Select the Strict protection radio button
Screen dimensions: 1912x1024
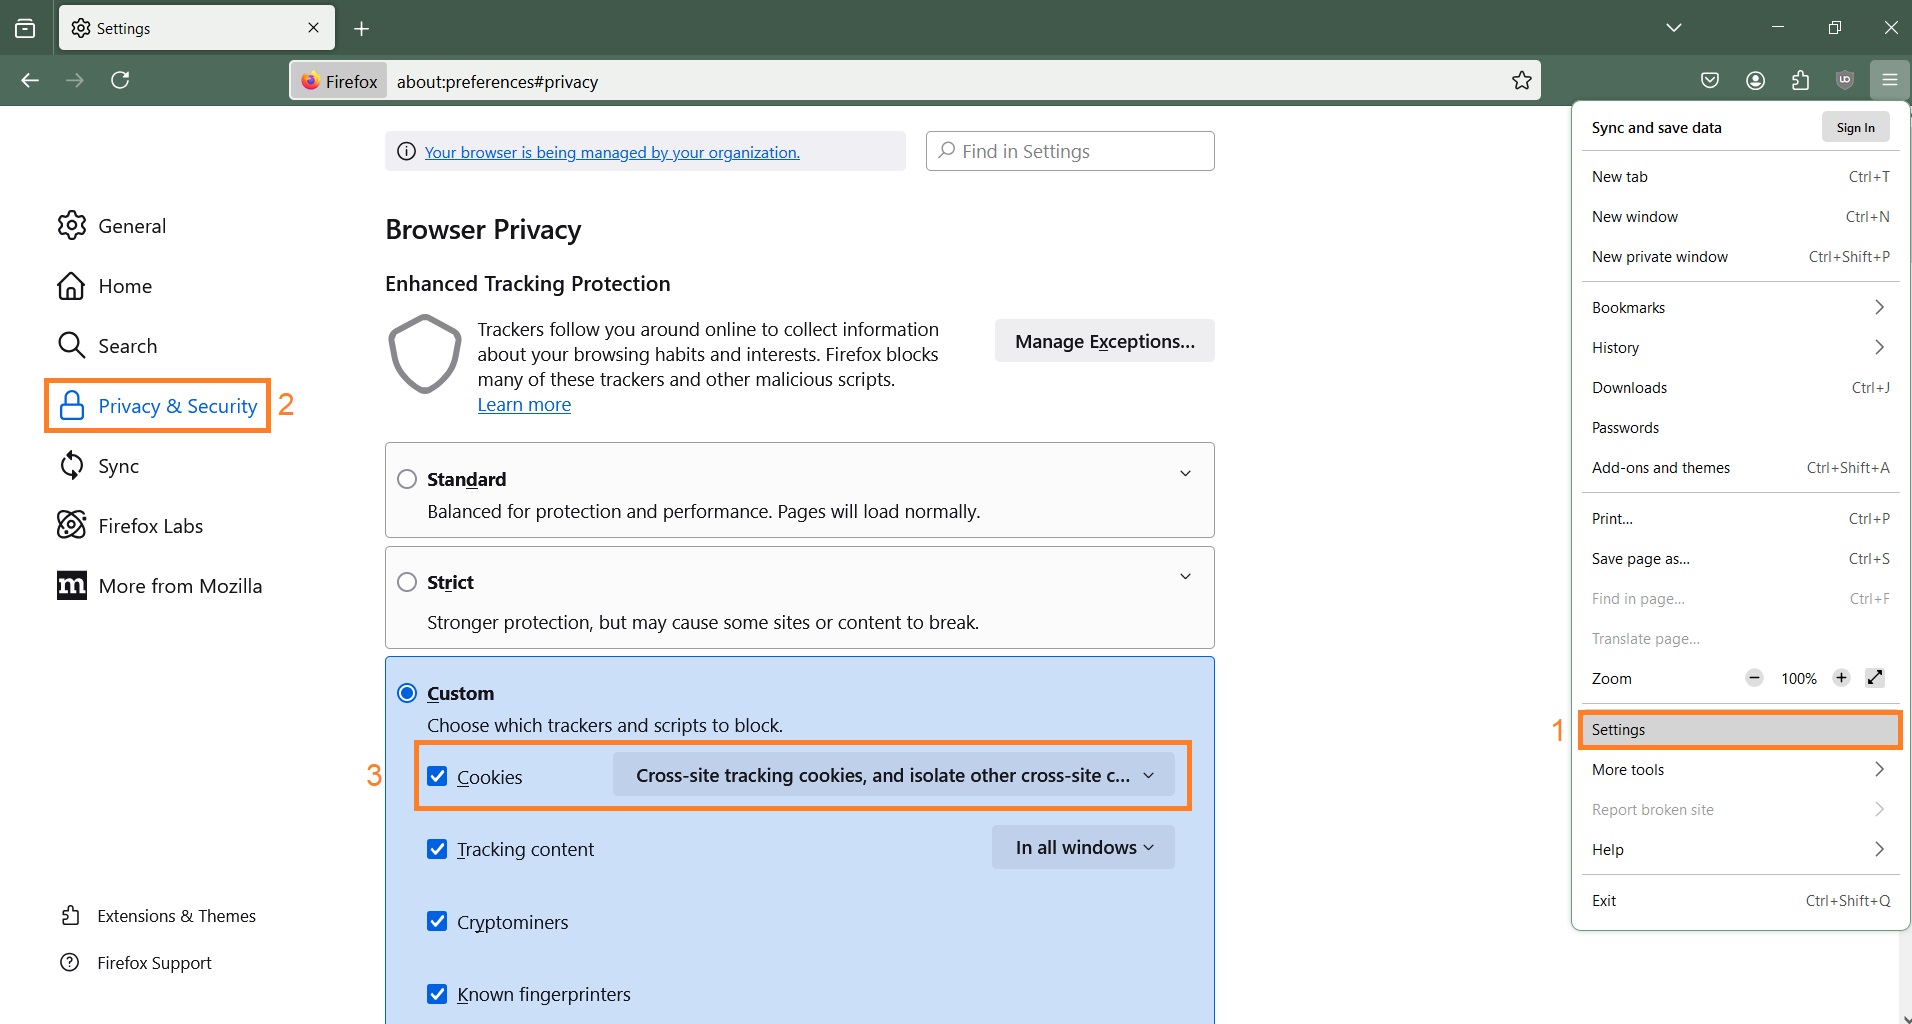(407, 581)
